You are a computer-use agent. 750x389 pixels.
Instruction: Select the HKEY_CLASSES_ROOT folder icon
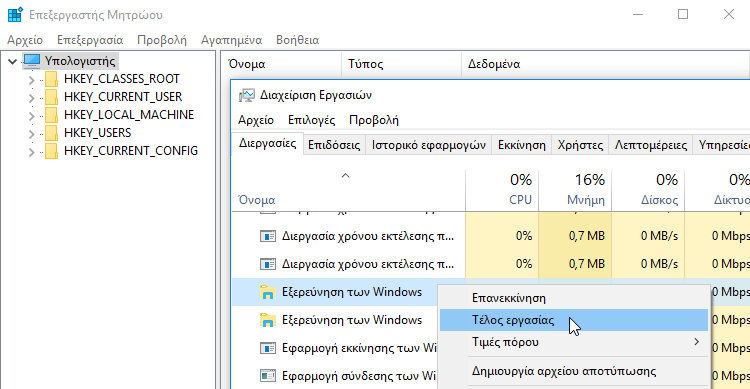[51, 79]
